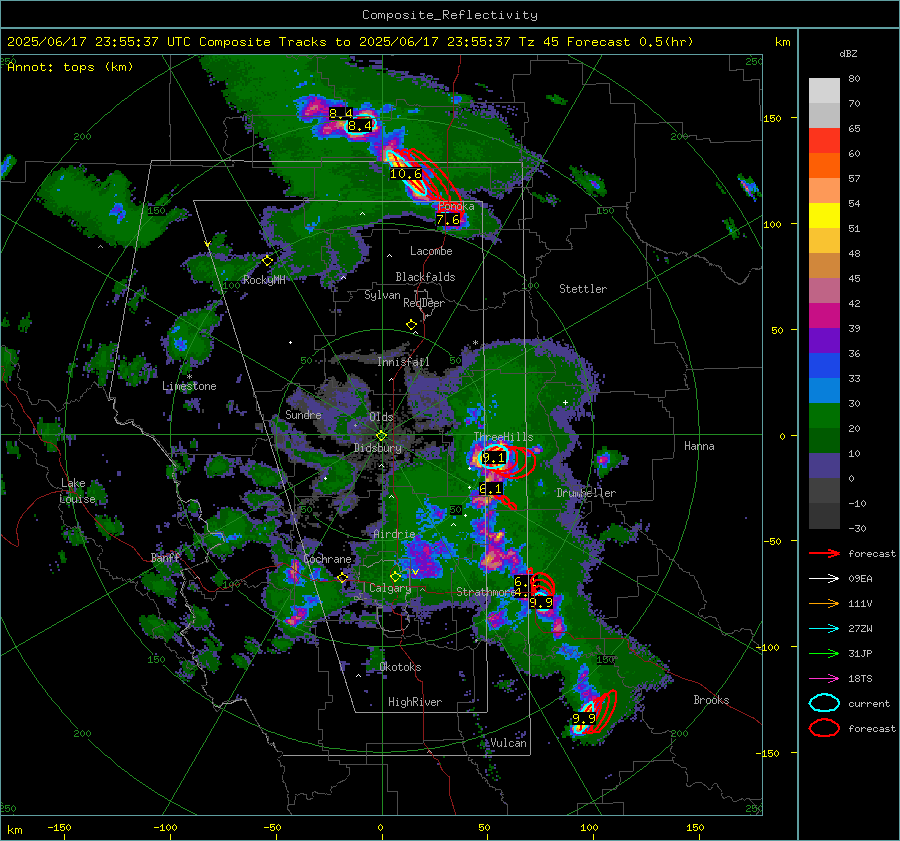Screen dimensions: 900x841
Task: Click the Banff town label
Action: point(165,557)
